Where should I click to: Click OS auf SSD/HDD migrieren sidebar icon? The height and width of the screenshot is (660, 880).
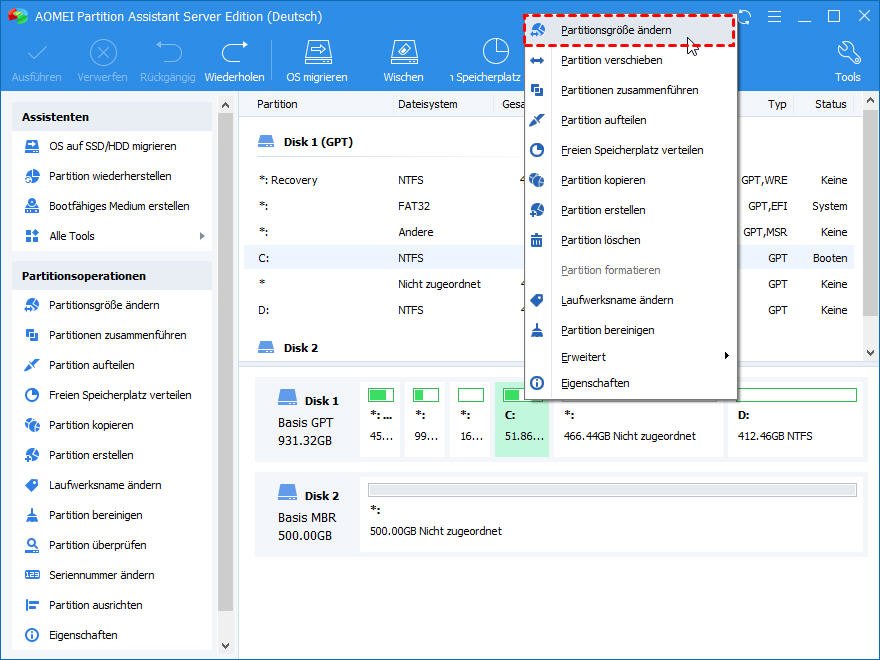click(x=32, y=146)
